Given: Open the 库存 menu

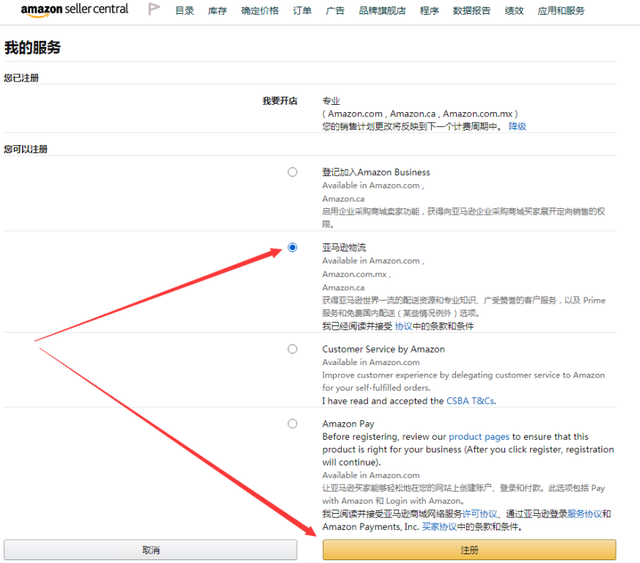Looking at the screenshot, I should (x=217, y=11).
